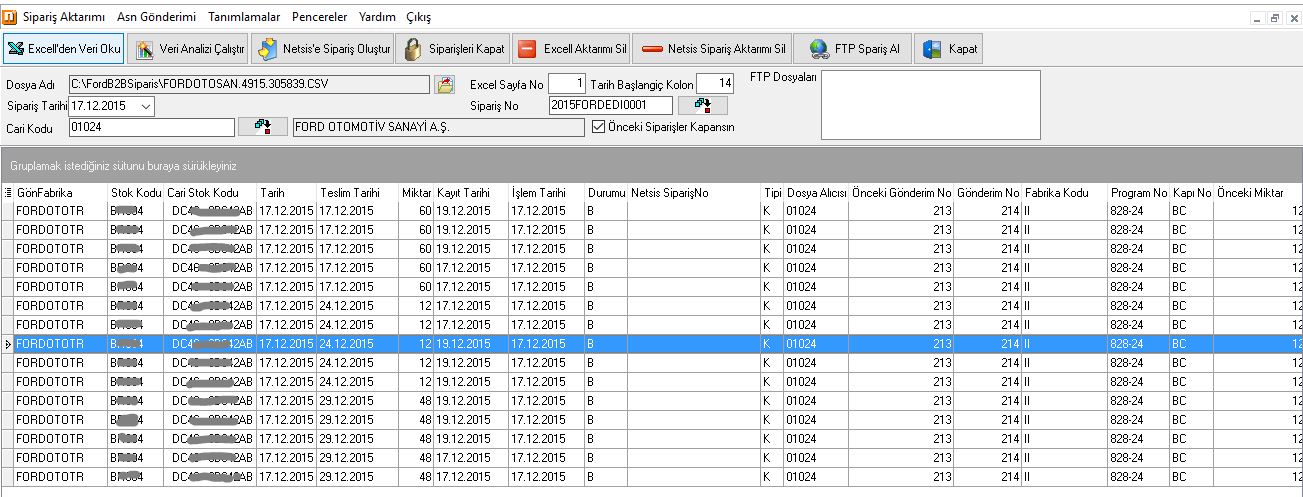
Task: Click the Tipi column header
Action: [x=772, y=192]
